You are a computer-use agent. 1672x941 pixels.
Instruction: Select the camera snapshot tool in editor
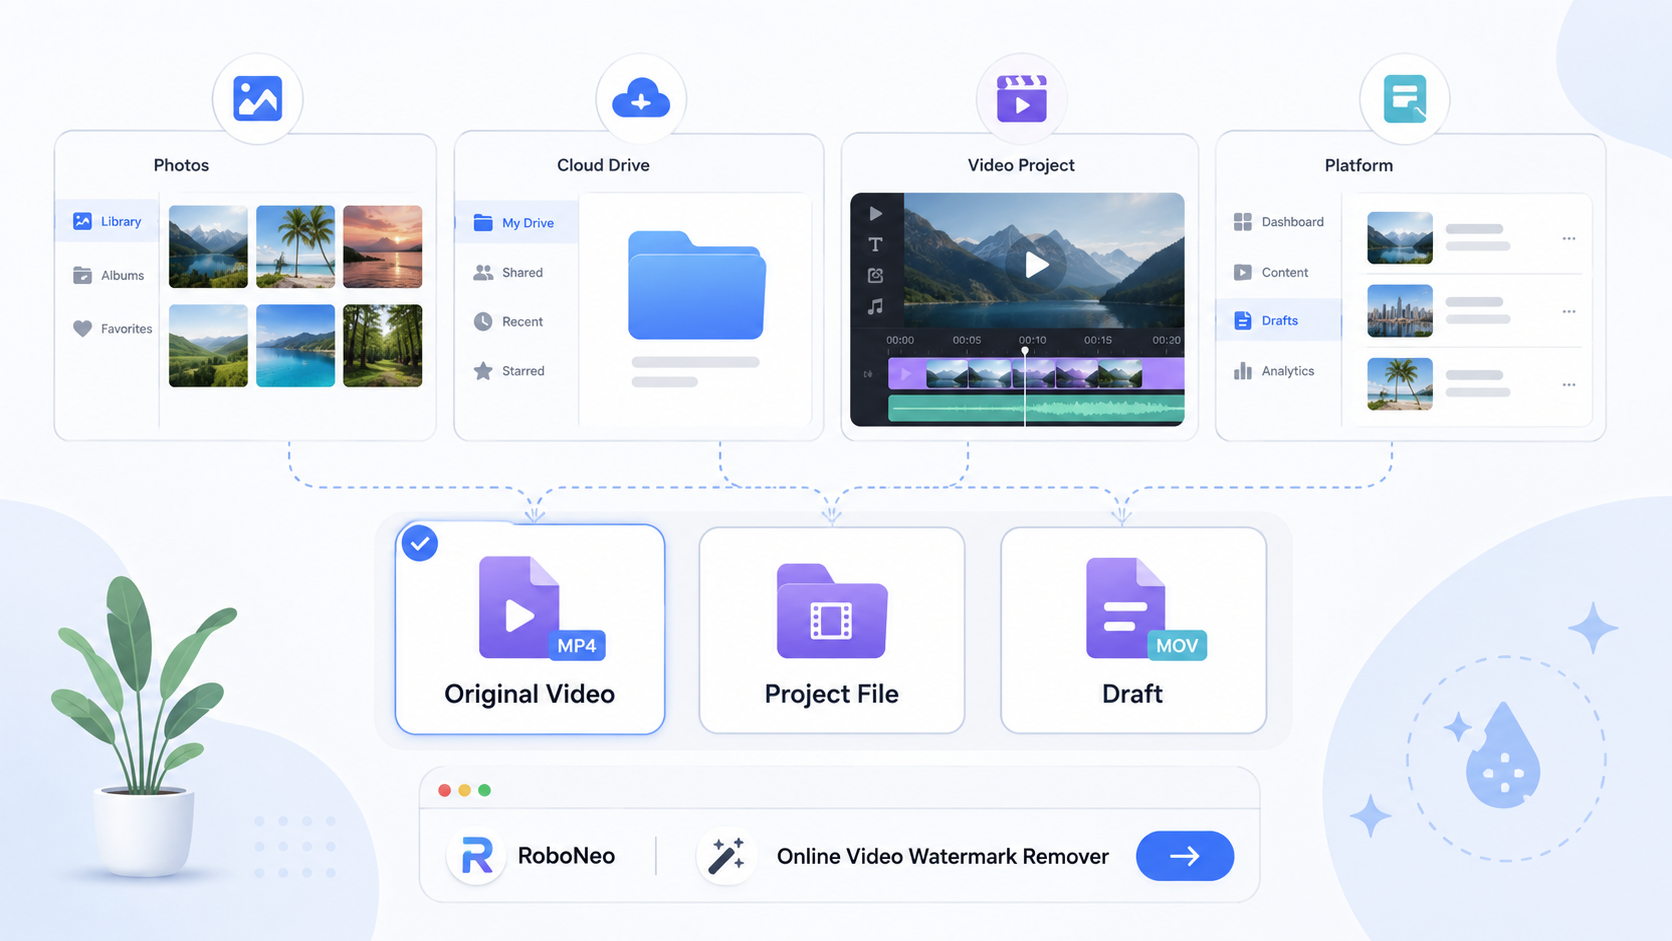(876, 275)
